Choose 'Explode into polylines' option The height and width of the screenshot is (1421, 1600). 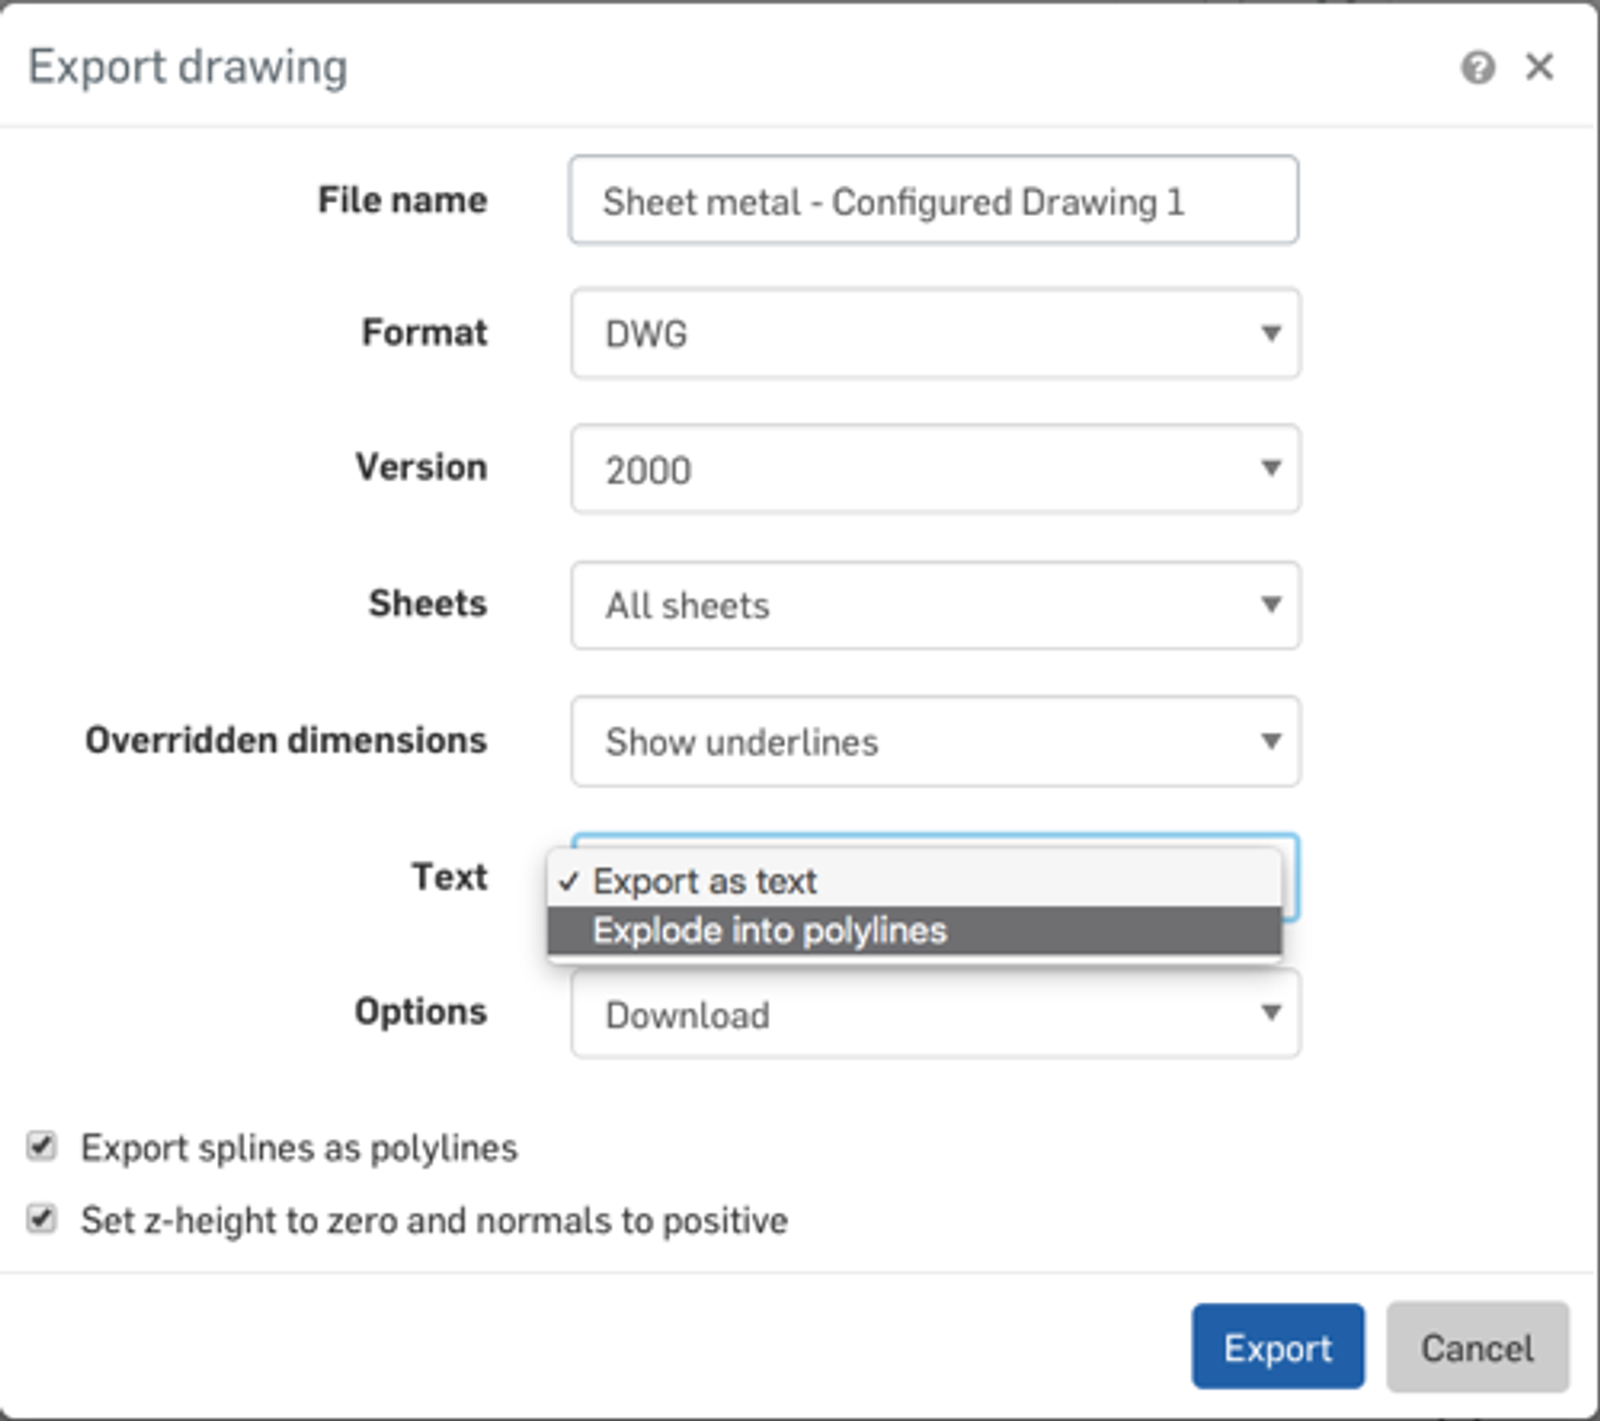[768, 931]
